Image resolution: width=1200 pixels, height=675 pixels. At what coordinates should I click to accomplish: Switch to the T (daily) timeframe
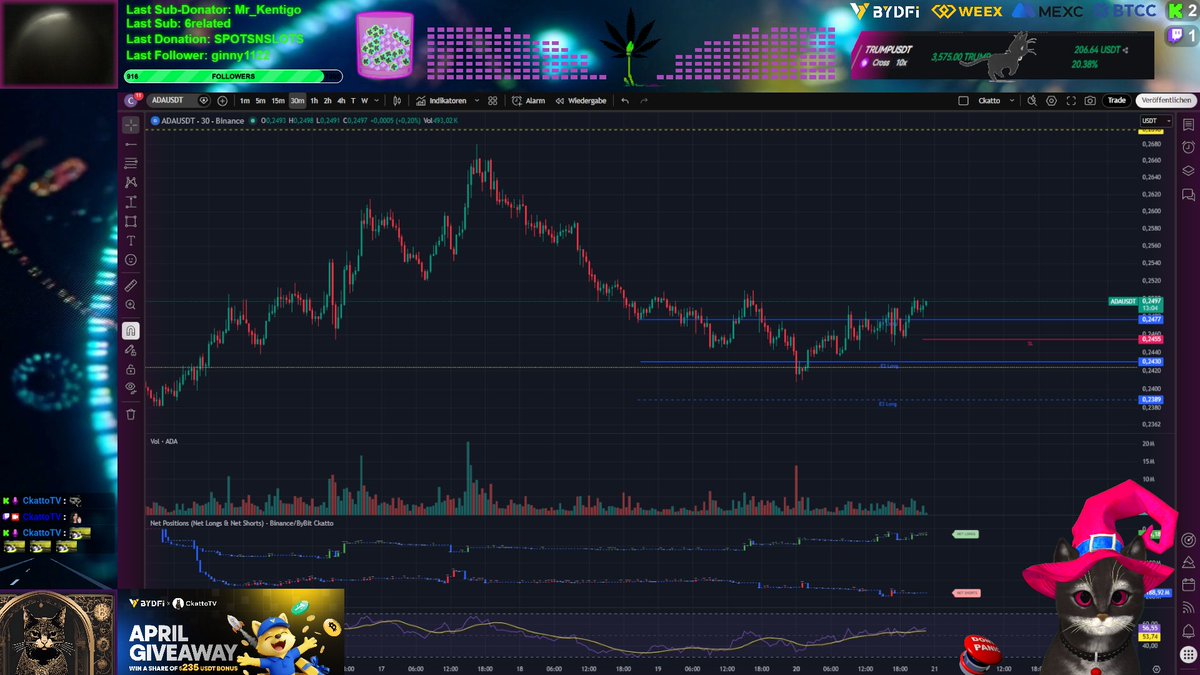tap(353, 100)
